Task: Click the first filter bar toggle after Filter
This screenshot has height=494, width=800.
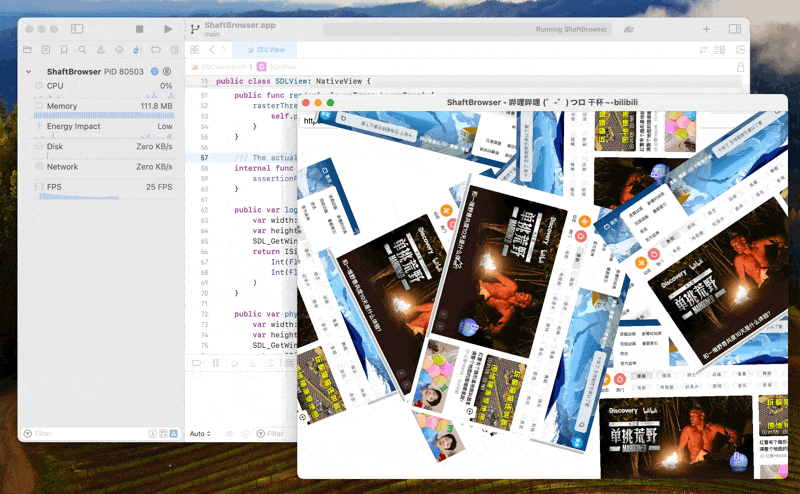Action: 153,433
